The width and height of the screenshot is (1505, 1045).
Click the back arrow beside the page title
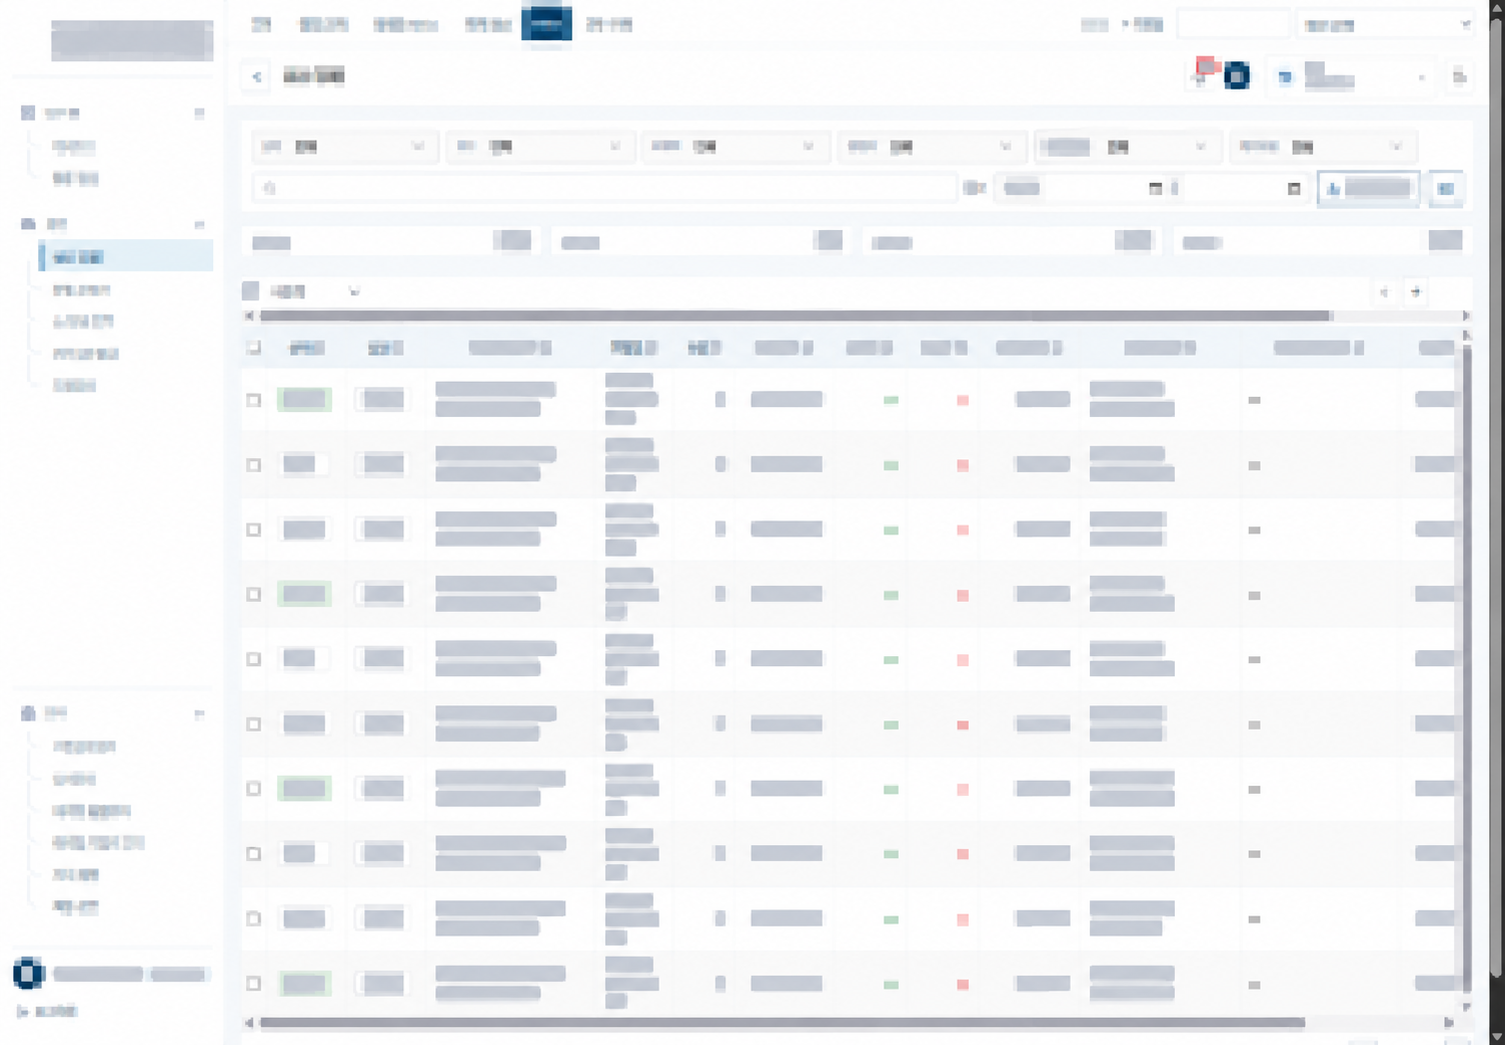point(257,77)
